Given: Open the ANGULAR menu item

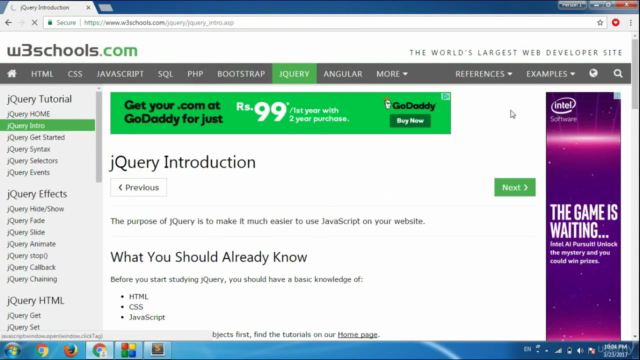Looking at the screenshot, I should click(x=343, y=74).
